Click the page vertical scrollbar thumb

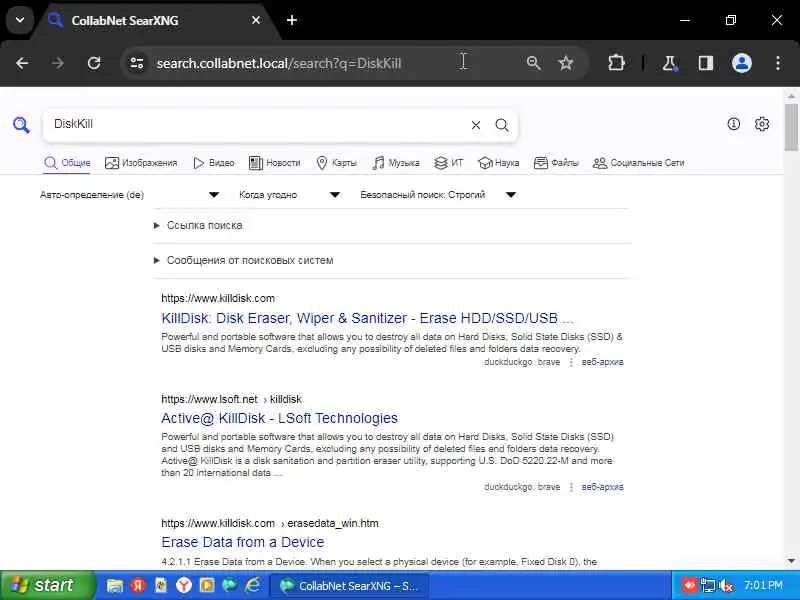pos(791,128)
